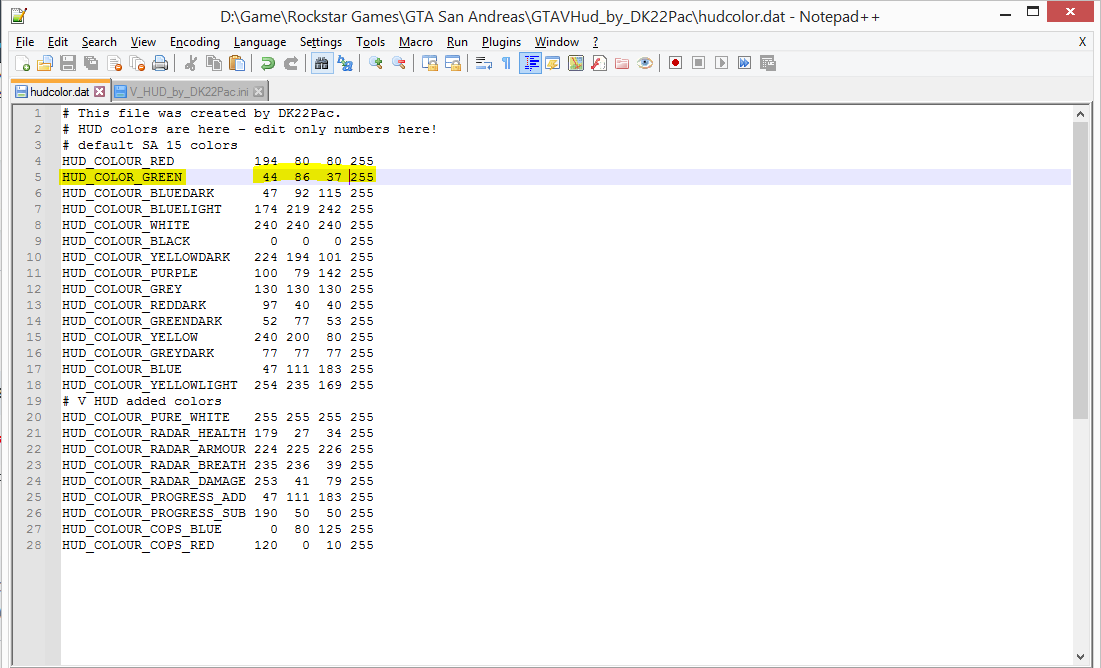This screenshot has height=668, width=1101.
Task: Open the Edit menu
Action: [x=58, y=42]
